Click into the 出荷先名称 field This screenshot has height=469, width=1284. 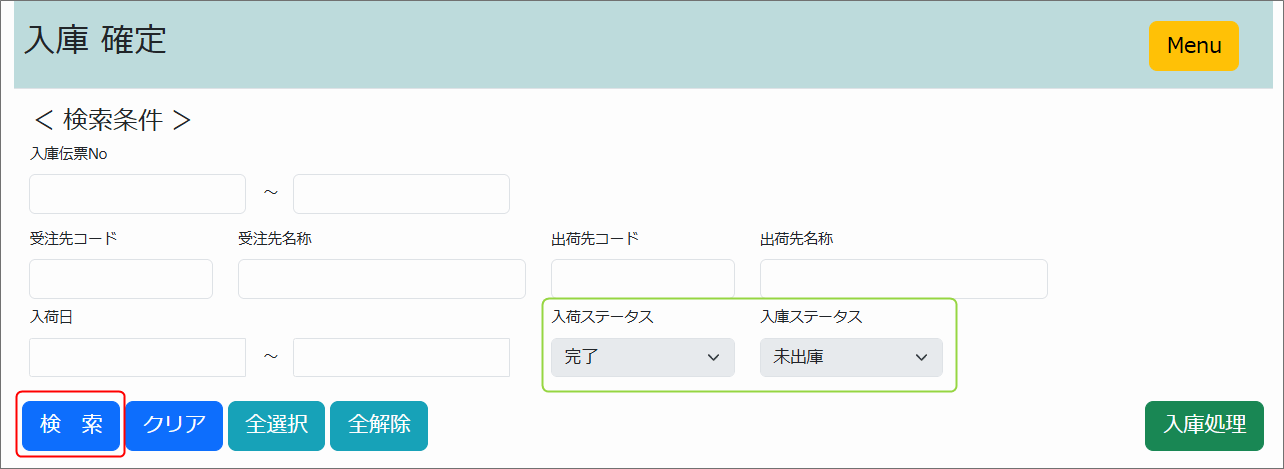click(903, 279)
